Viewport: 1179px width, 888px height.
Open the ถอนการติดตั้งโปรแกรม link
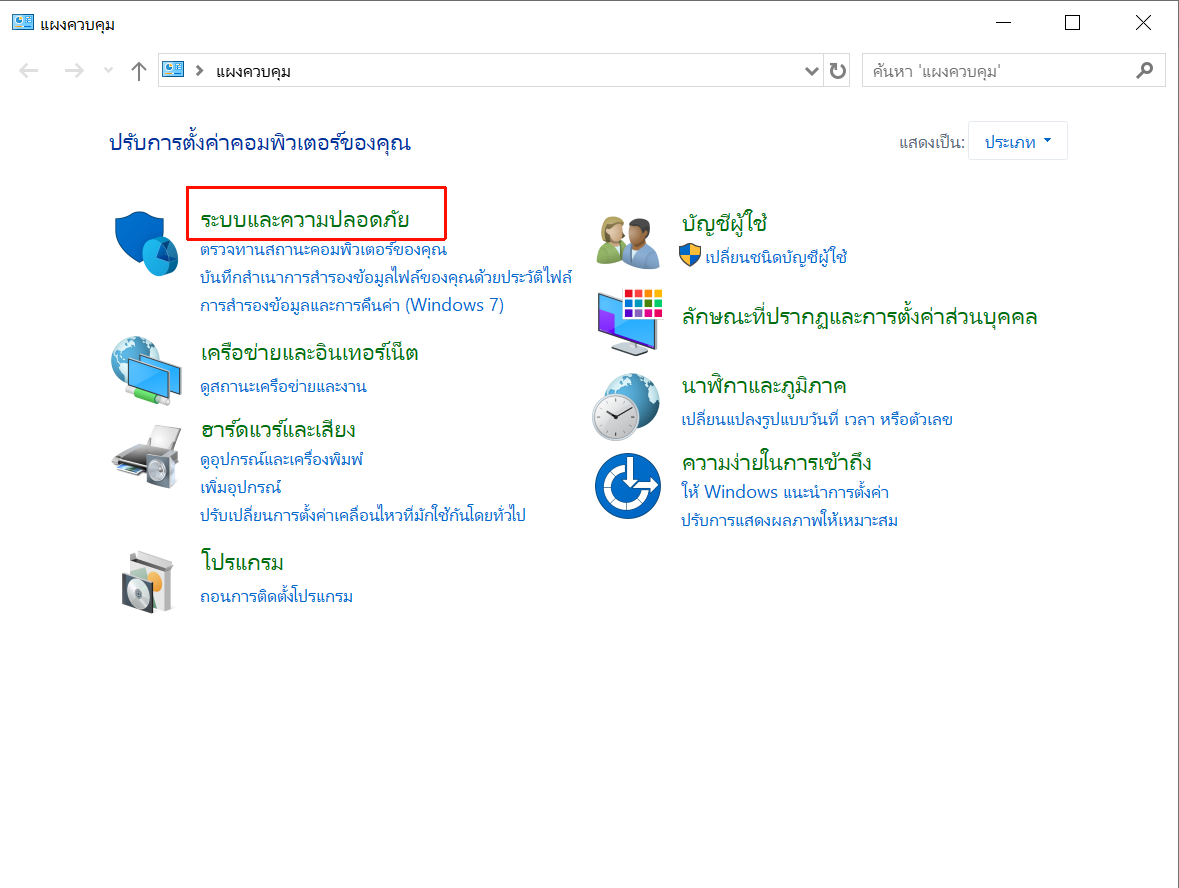pos(277,597)
